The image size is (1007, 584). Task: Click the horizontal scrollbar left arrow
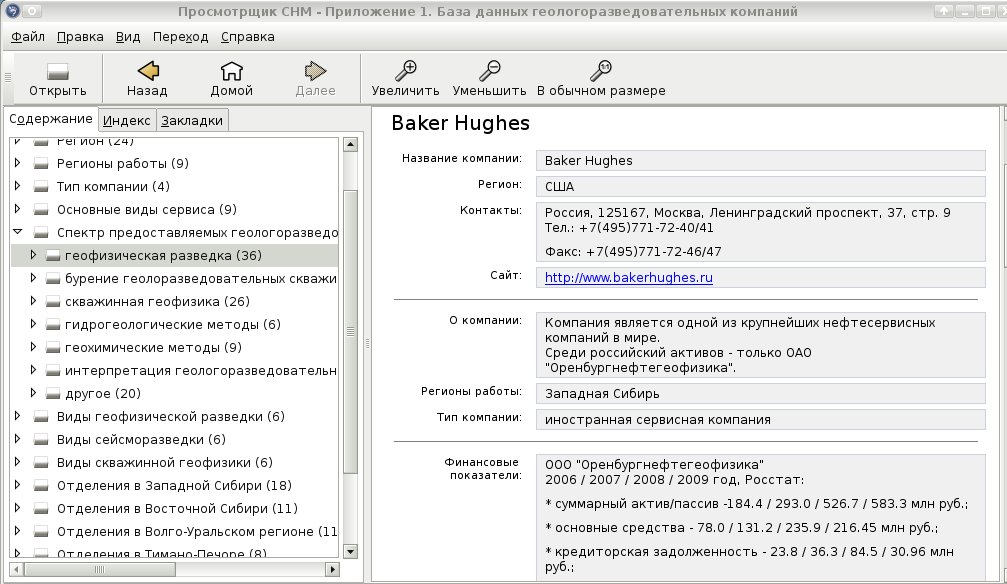(17, 569)
